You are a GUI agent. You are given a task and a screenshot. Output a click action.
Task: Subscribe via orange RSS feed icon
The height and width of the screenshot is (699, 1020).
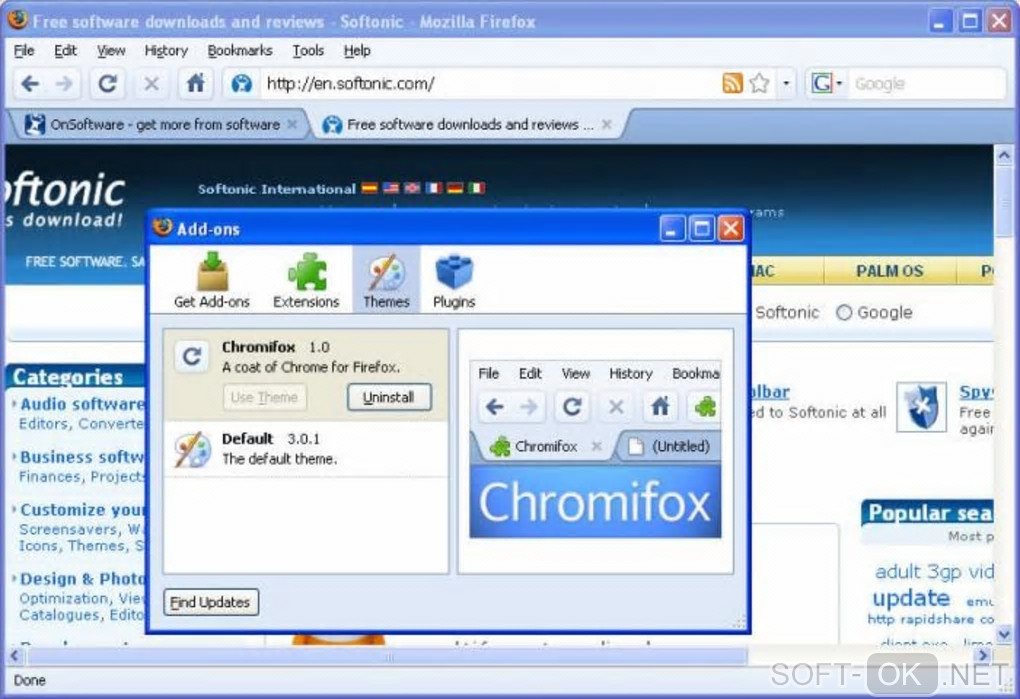click(x=732, y=83)
